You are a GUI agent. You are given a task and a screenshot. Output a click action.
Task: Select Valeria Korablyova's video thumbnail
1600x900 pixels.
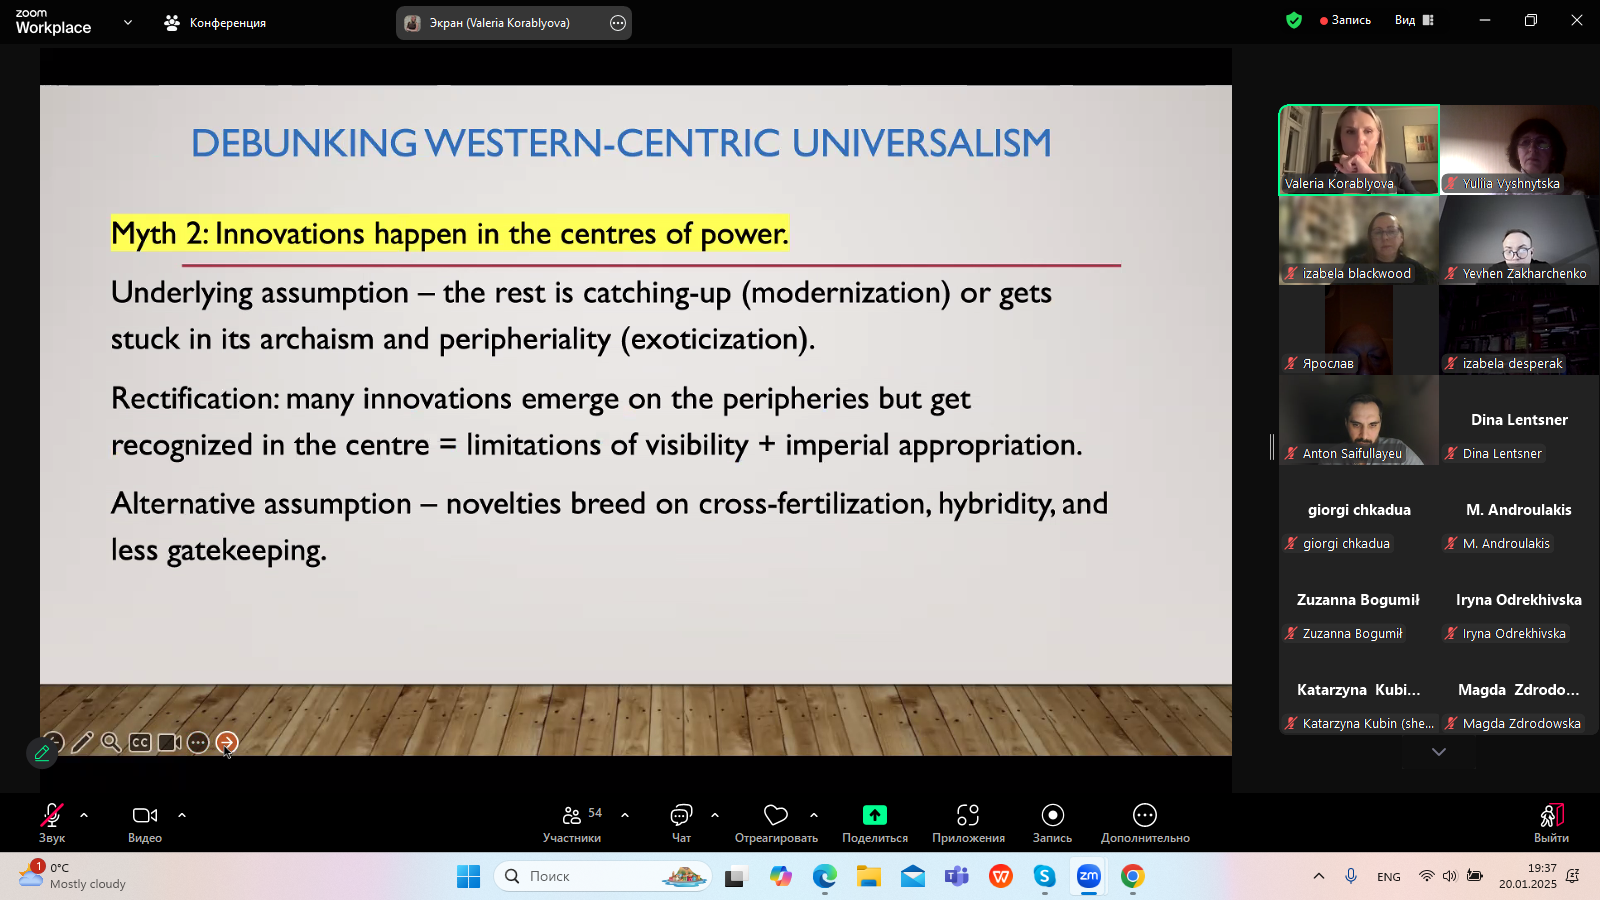click(1359, 149)
